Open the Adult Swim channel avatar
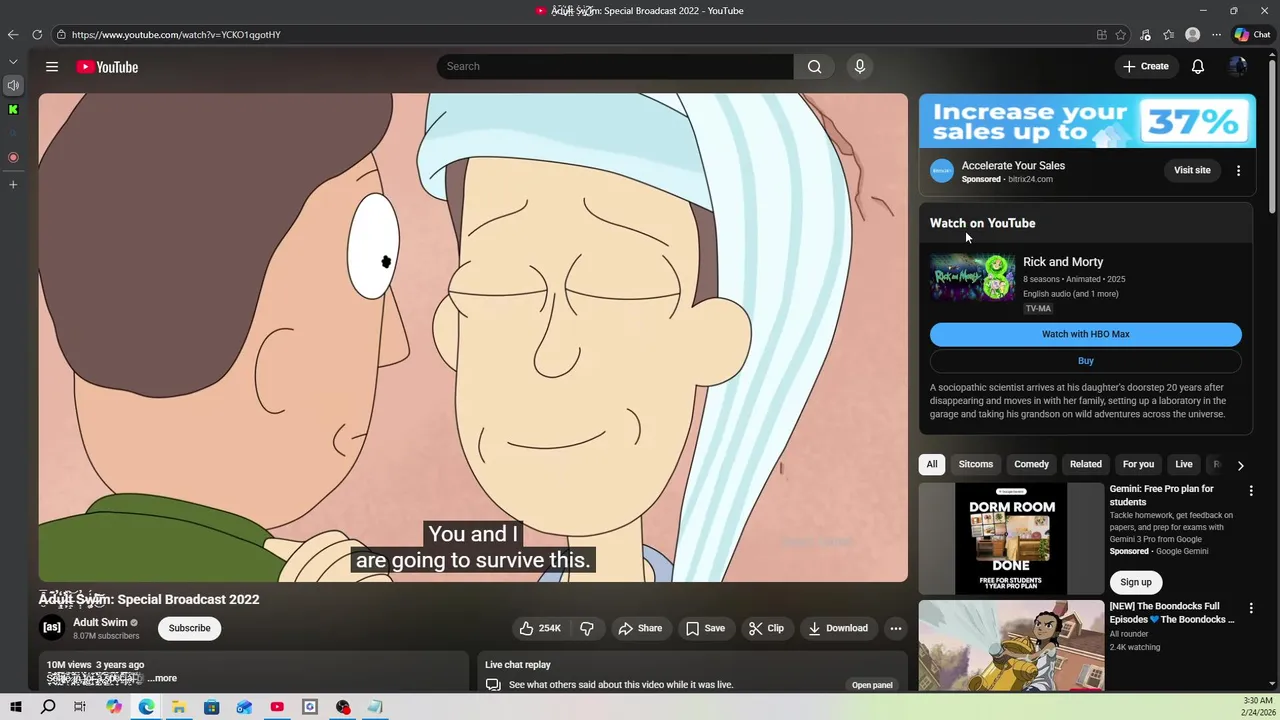The width and height of the screenshot is (1280, 720). (52, 628)
